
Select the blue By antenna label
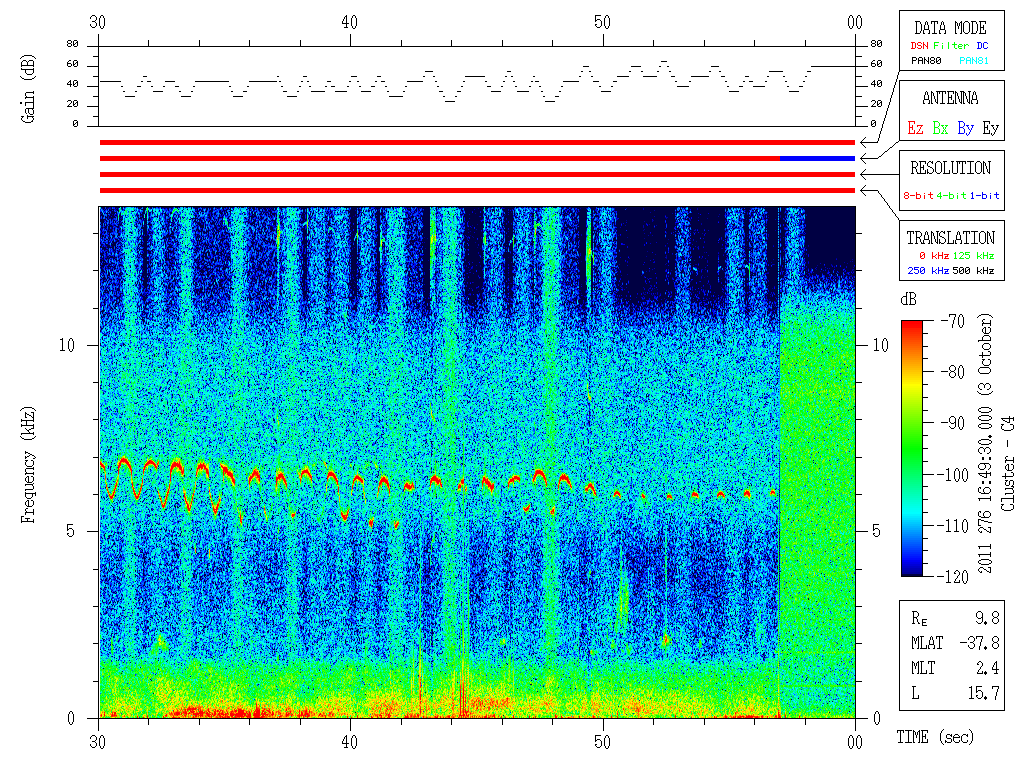965,129
